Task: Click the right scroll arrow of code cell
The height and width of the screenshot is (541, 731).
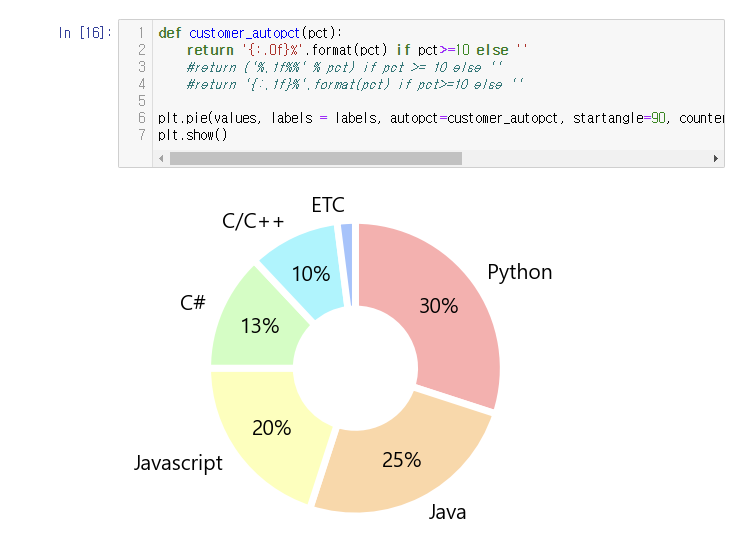Action: [x=716, y=159]
